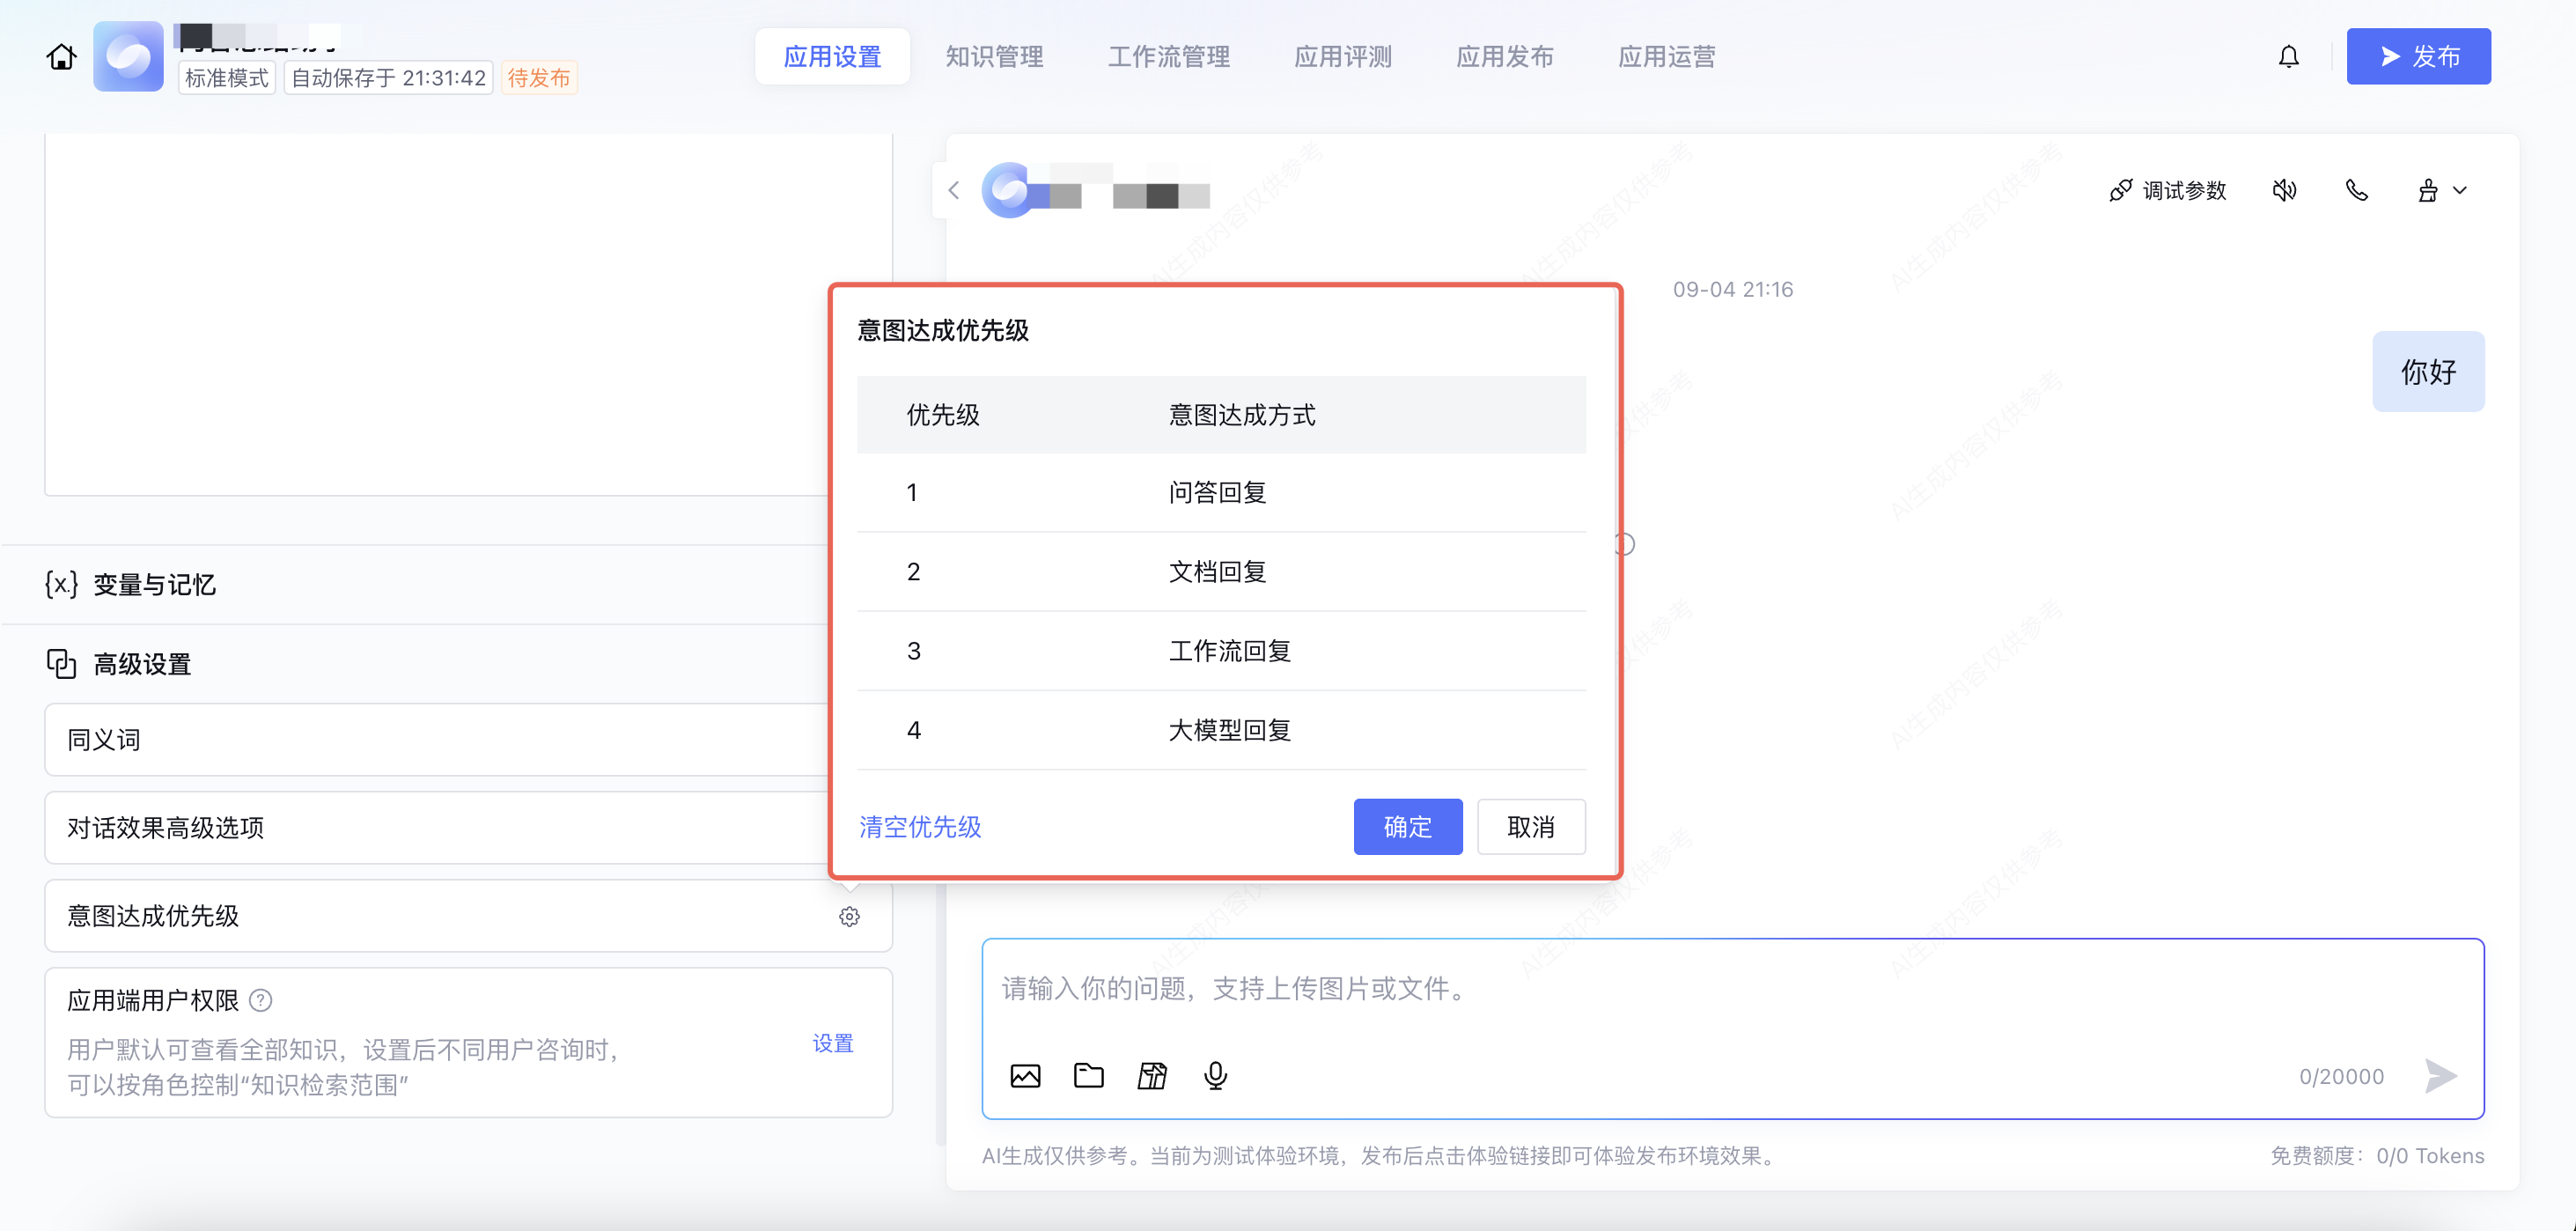
Task: Collapse the preview panel chevron
Action: [x=953, y=190]
